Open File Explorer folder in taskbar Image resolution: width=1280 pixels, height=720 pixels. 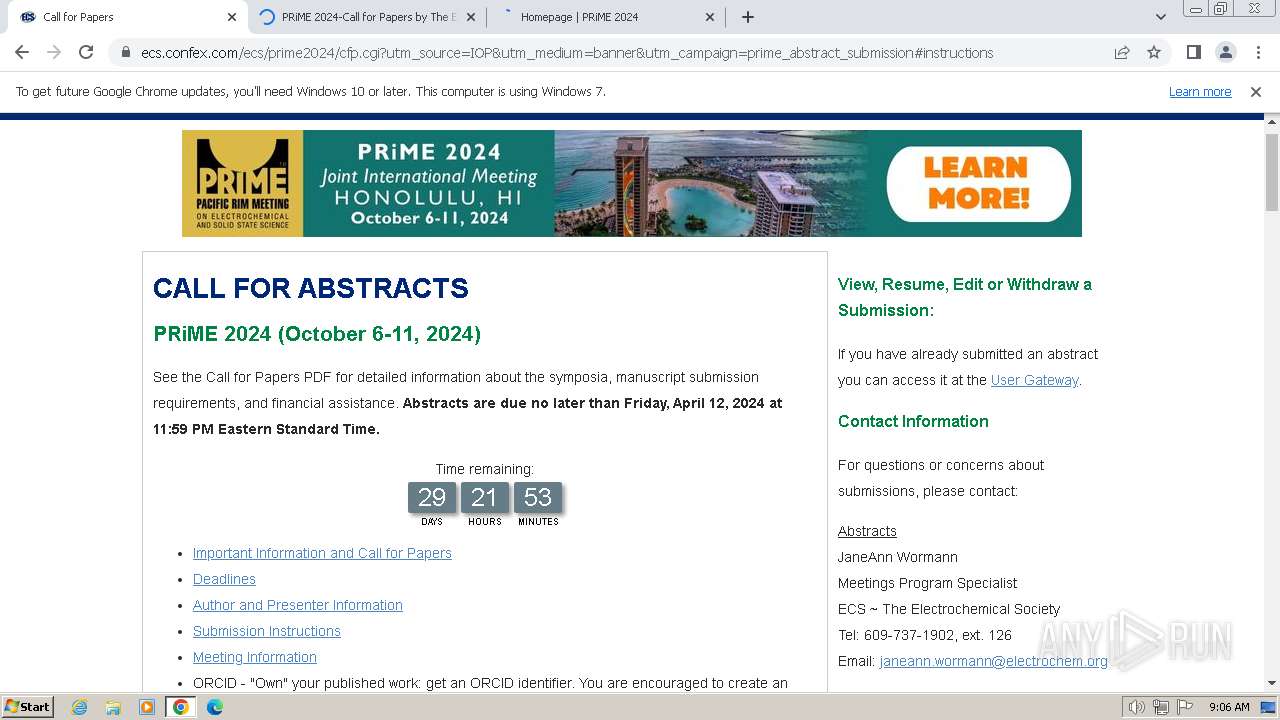click(x=113, y=707)
